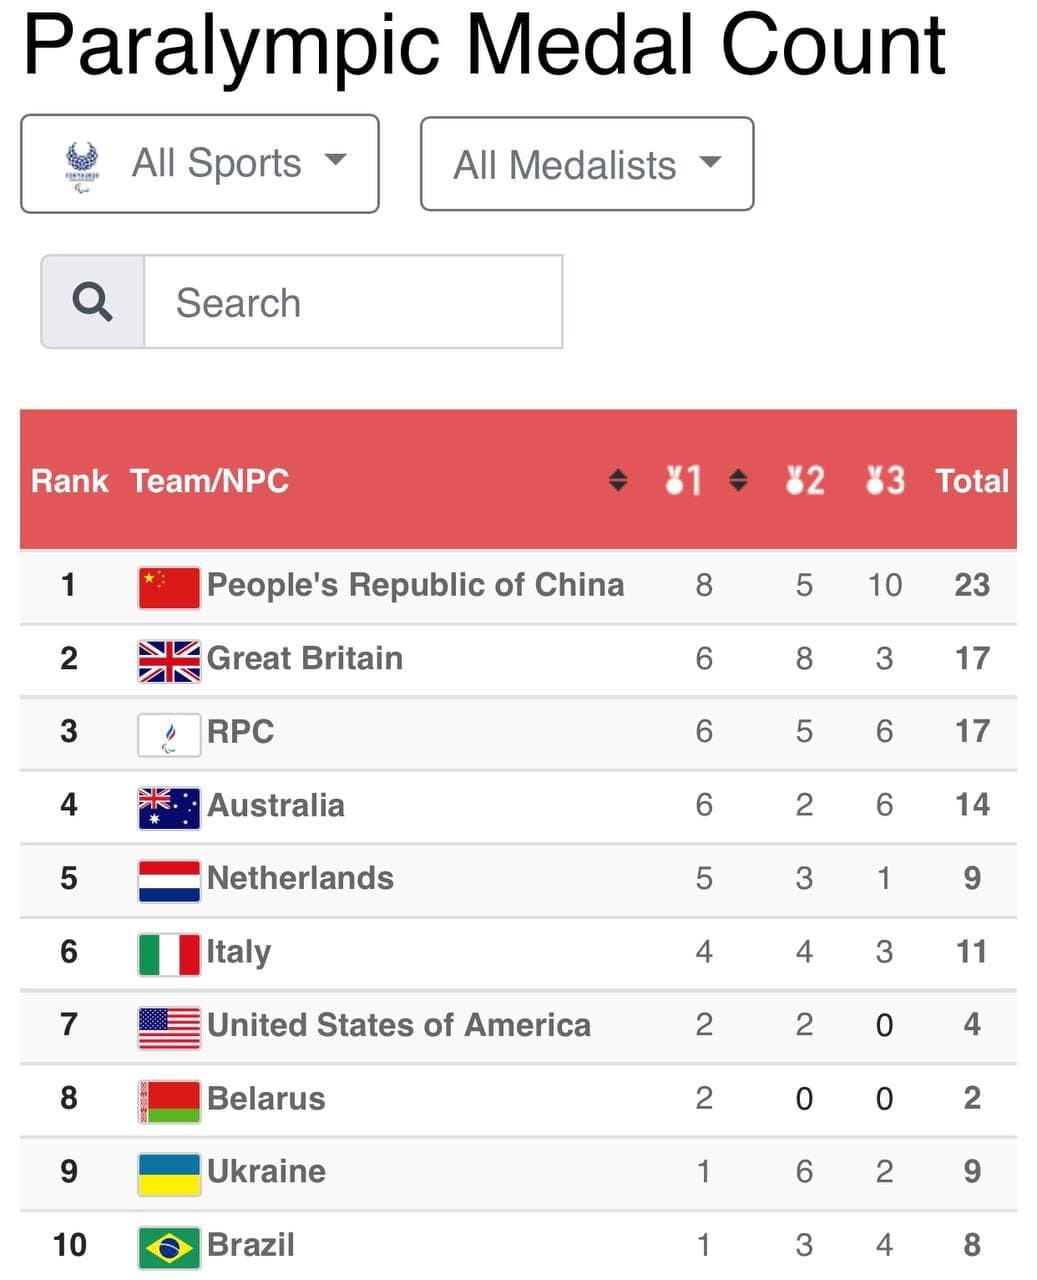Toggle sort arrows beside gold medal column
The image size is (1037, 1280).
(x=738, y=481)
